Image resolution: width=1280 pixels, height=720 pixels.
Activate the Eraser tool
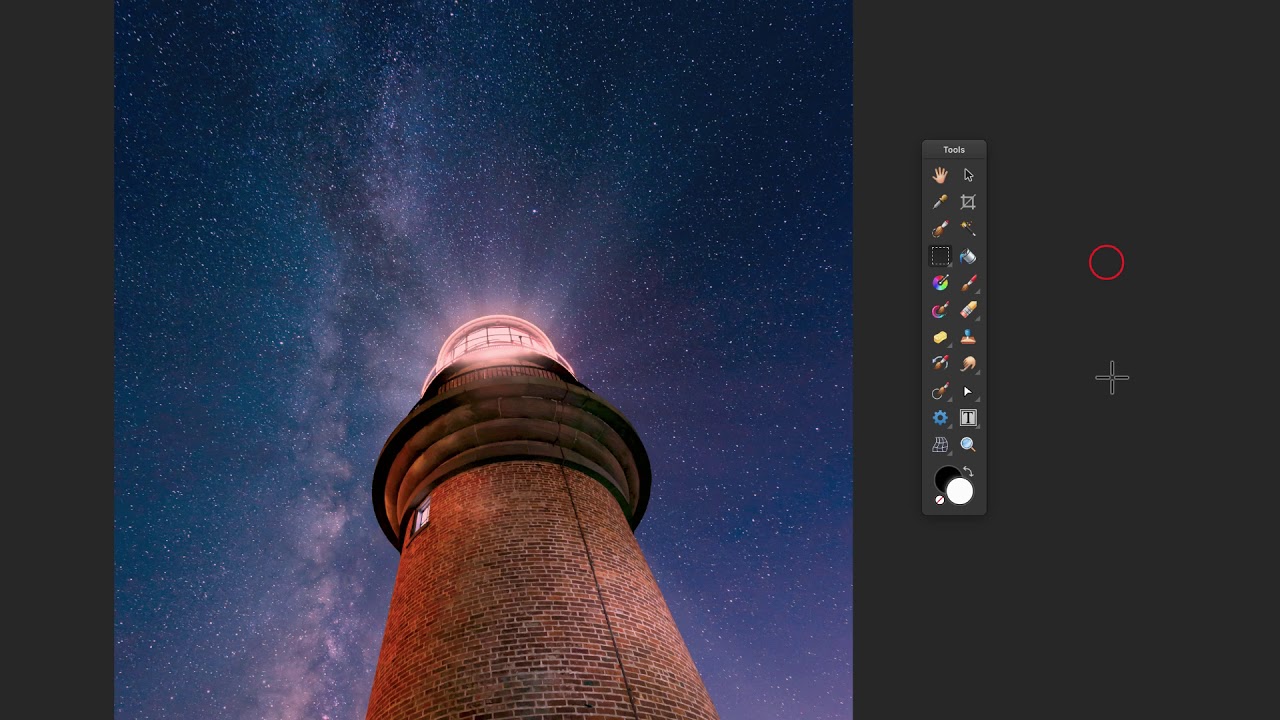[968, 311]
